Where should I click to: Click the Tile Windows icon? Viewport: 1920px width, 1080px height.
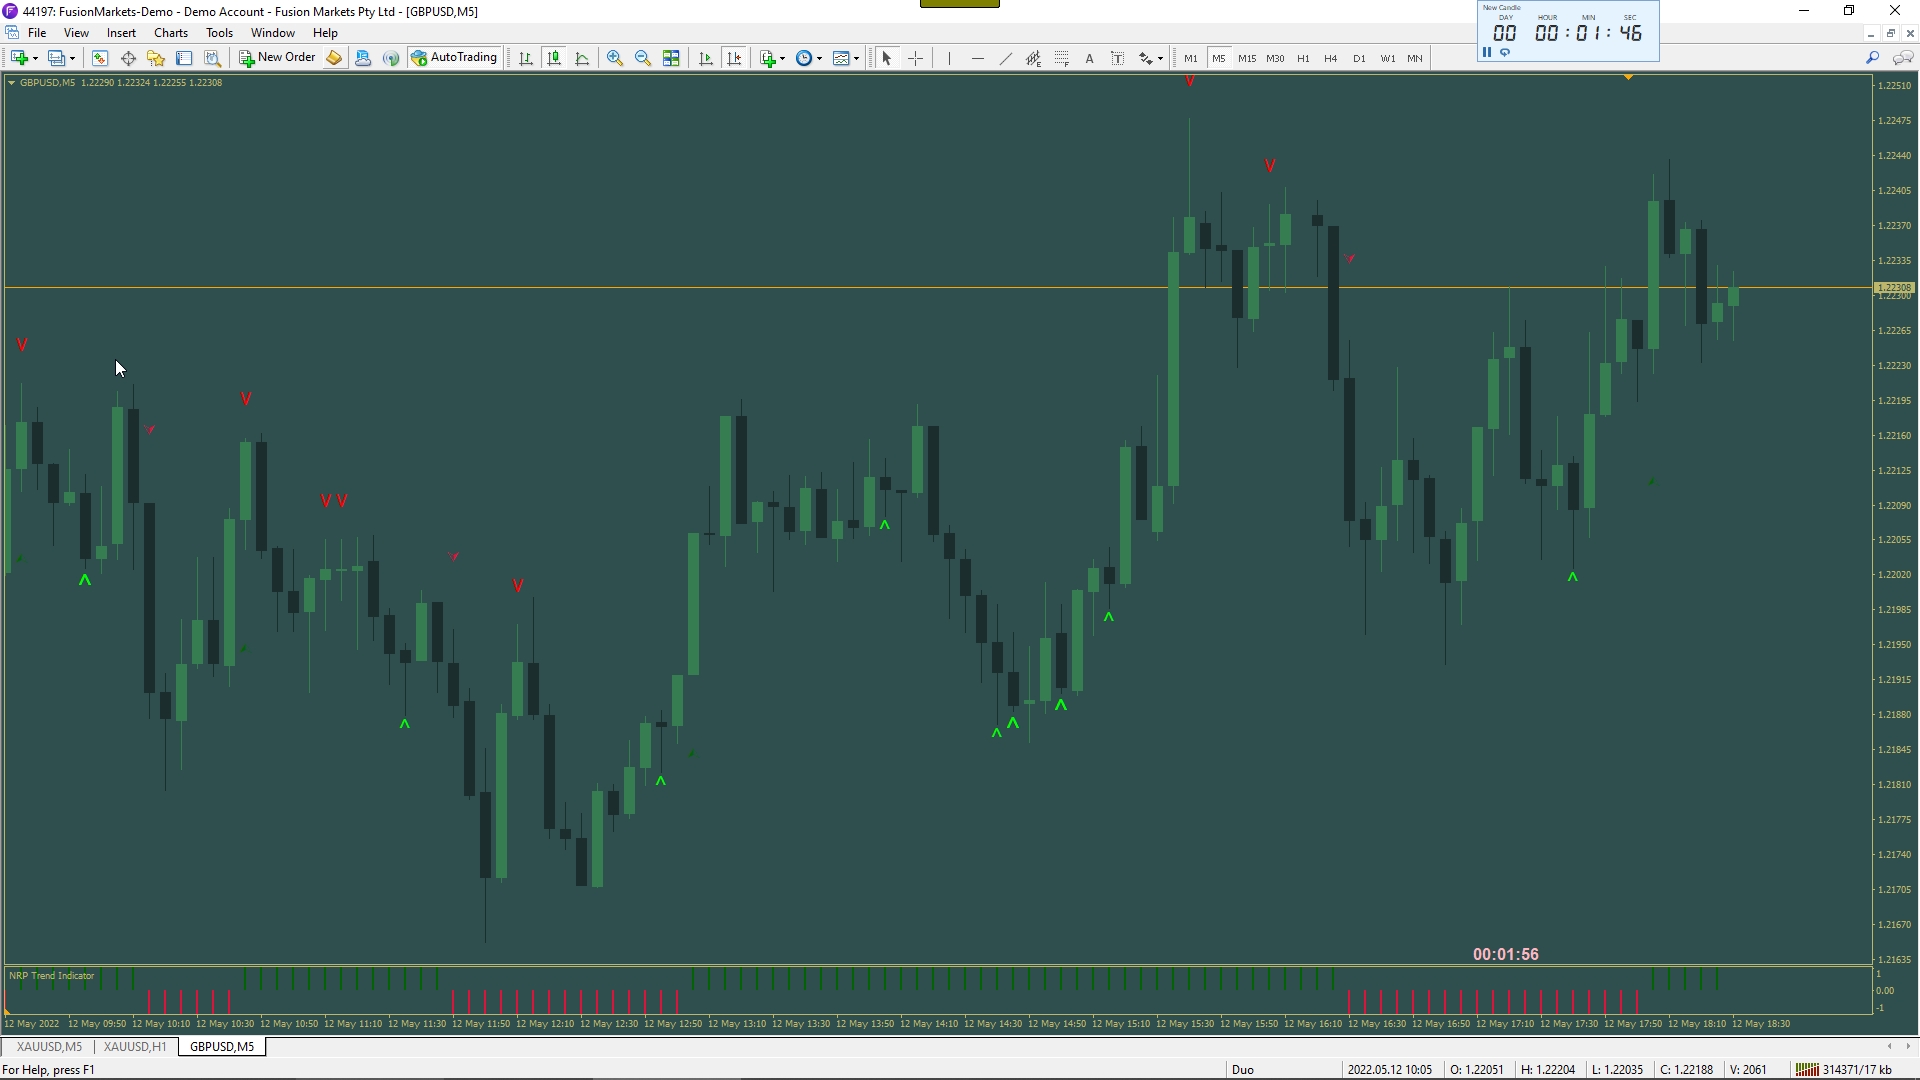[672, 58]
